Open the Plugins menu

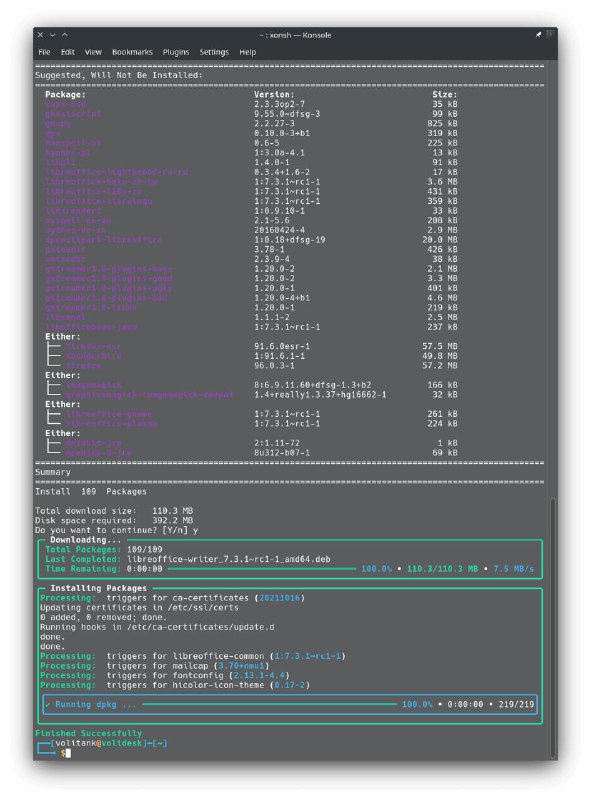tap(176, 52)
